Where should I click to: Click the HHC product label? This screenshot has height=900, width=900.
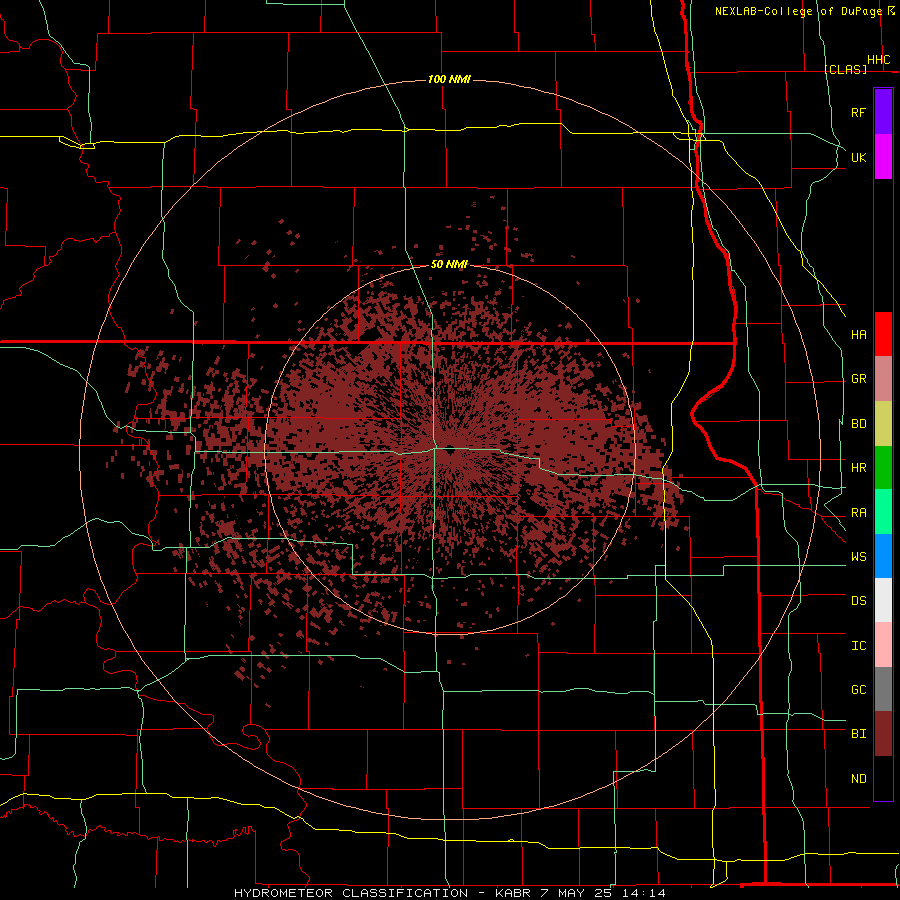[x=879, y=60]
